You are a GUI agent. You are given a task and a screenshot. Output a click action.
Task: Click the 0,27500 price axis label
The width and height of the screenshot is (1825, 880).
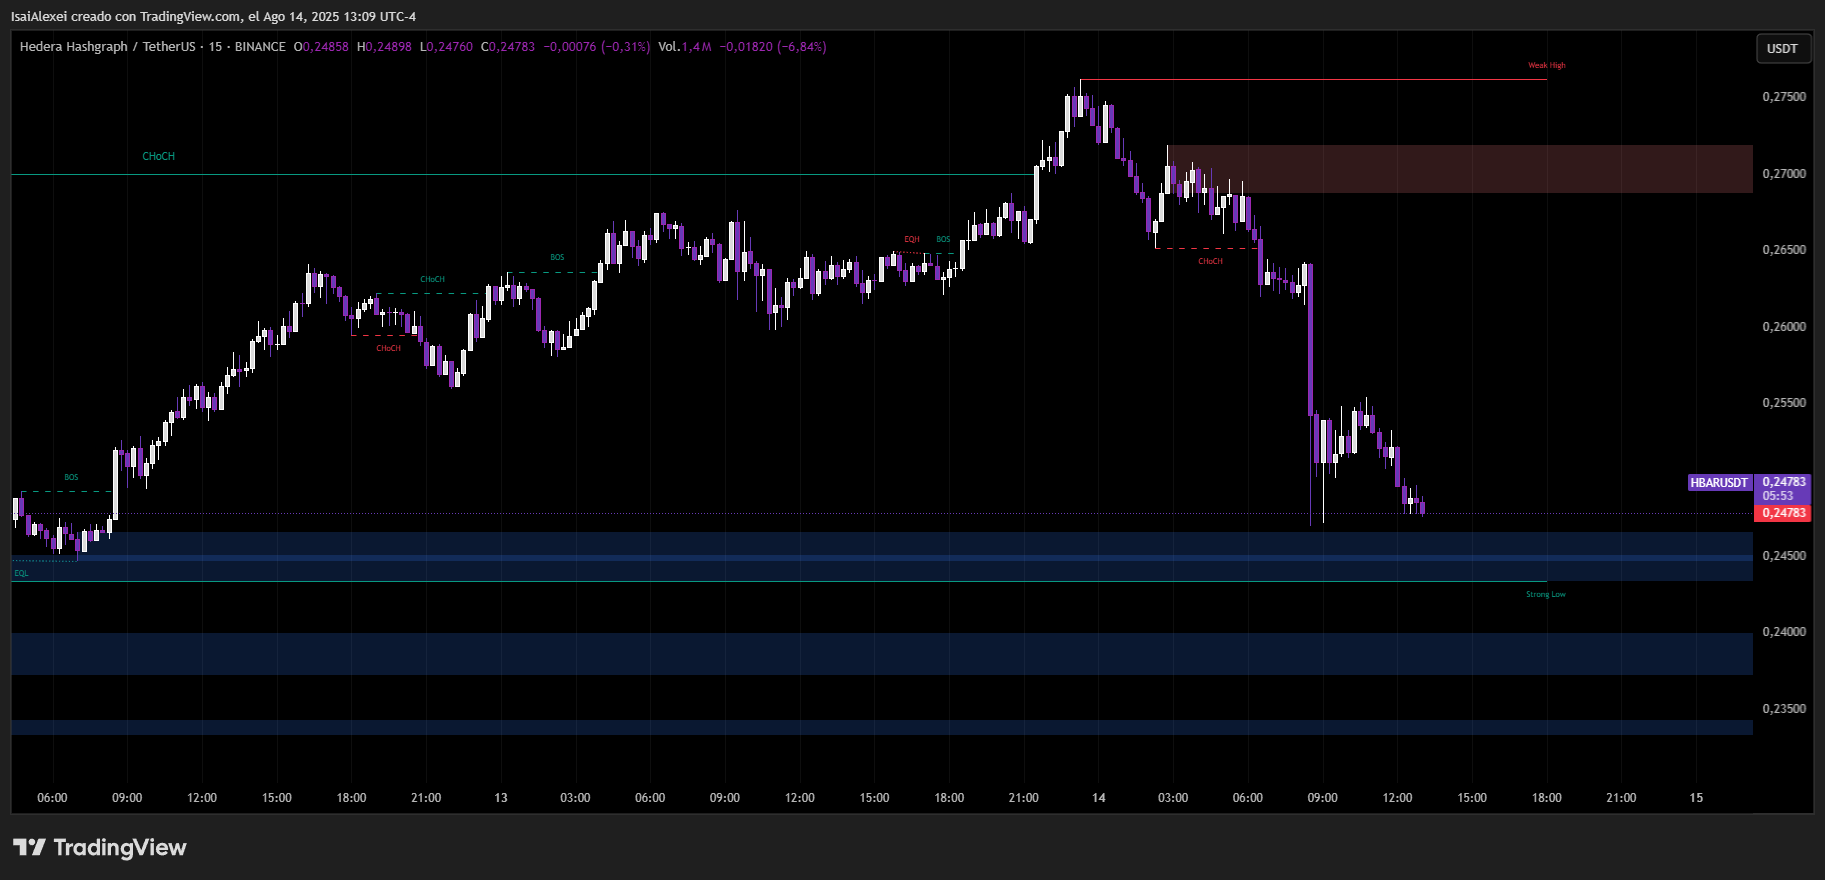pos(1784,97)
